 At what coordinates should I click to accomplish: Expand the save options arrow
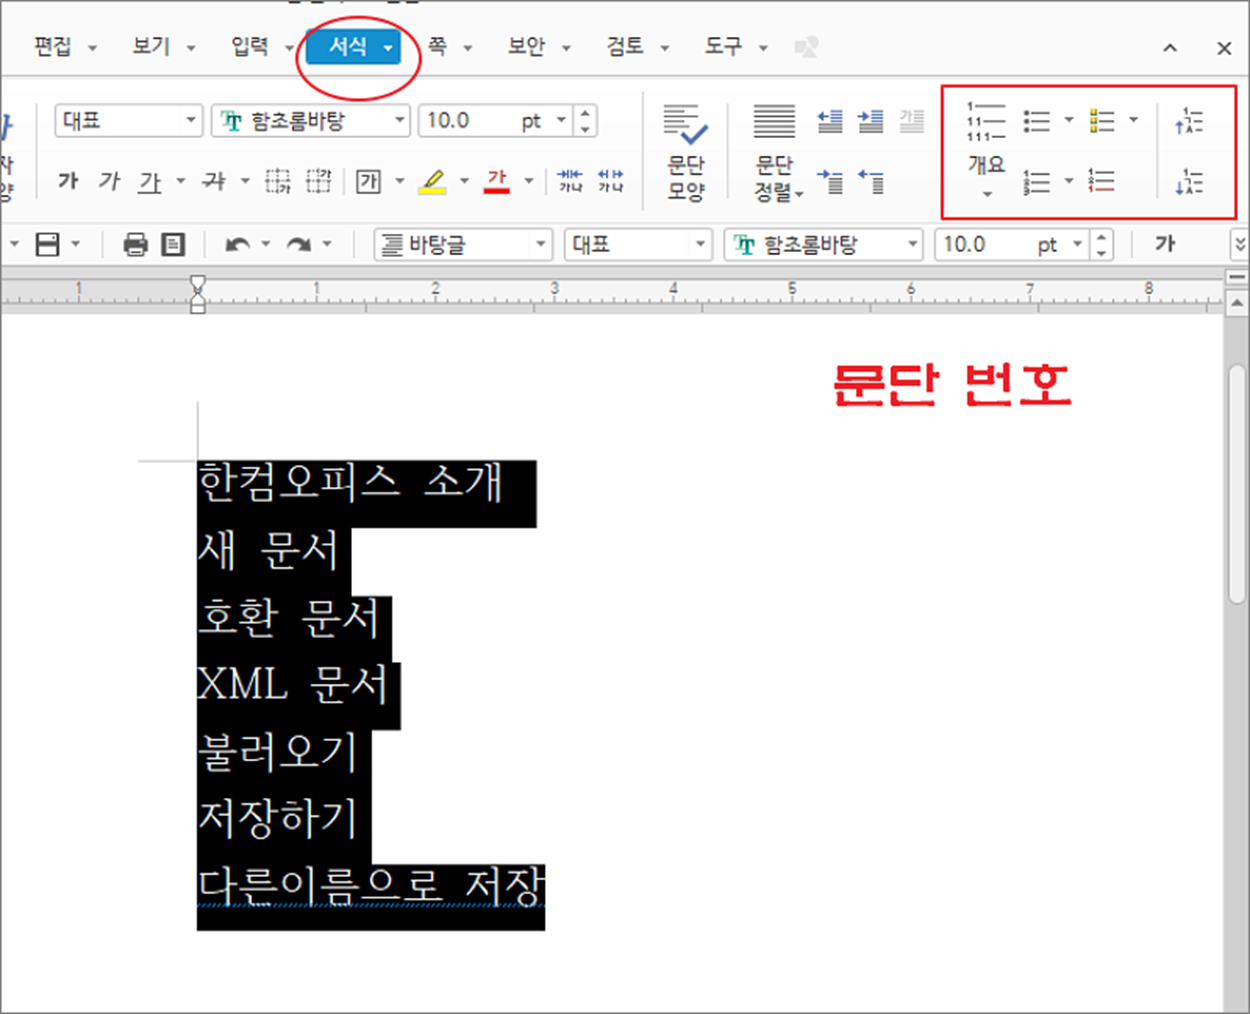[x=75, y=244]
